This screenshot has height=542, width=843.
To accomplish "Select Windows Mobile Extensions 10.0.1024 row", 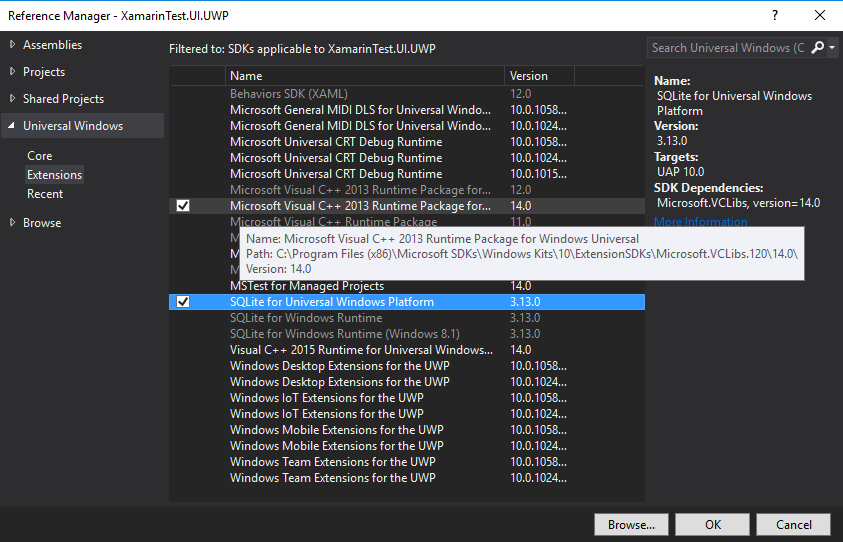I will (x=407, y=446).
